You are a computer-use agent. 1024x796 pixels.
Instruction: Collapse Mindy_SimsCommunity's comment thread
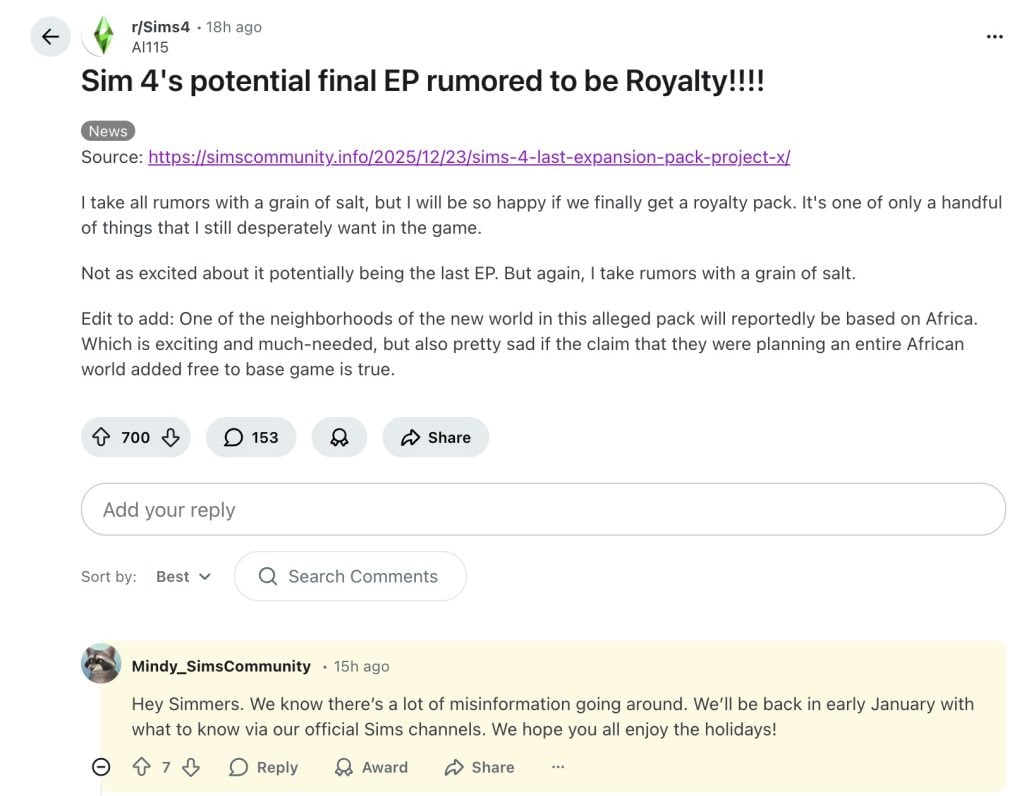(x=101, y=767)
